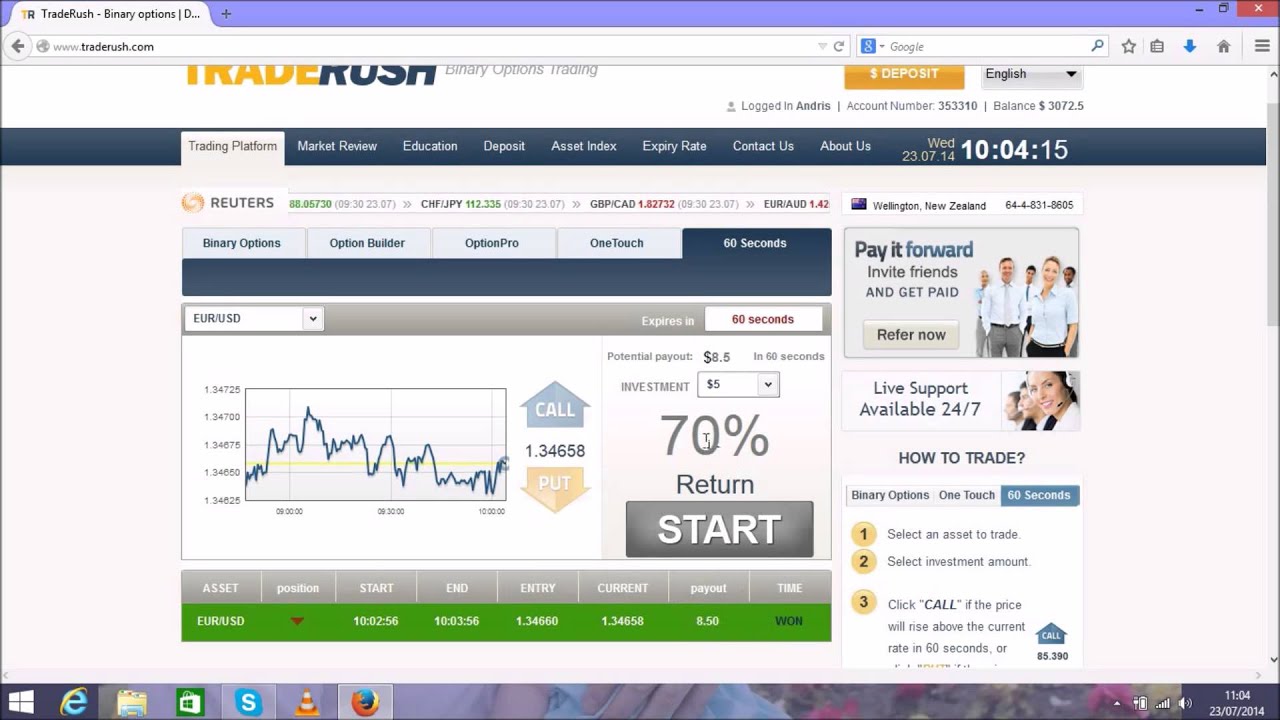Open the English language dropdown
Image resolution: width=1280 pixels, height=720 pixels.
(1030, 74)
